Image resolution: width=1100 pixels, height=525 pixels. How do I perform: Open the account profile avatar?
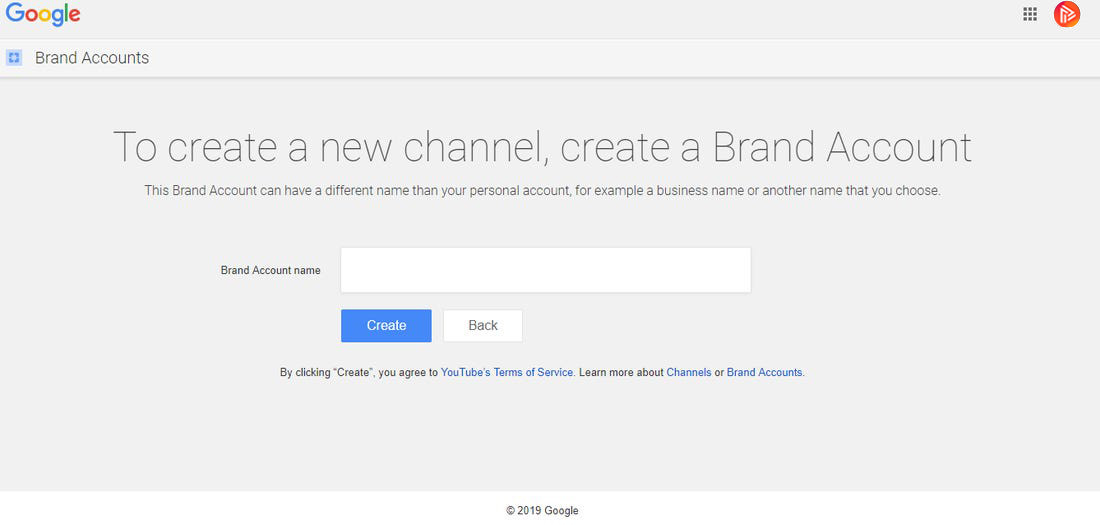pyautogui.click(x=1066, y=14)
